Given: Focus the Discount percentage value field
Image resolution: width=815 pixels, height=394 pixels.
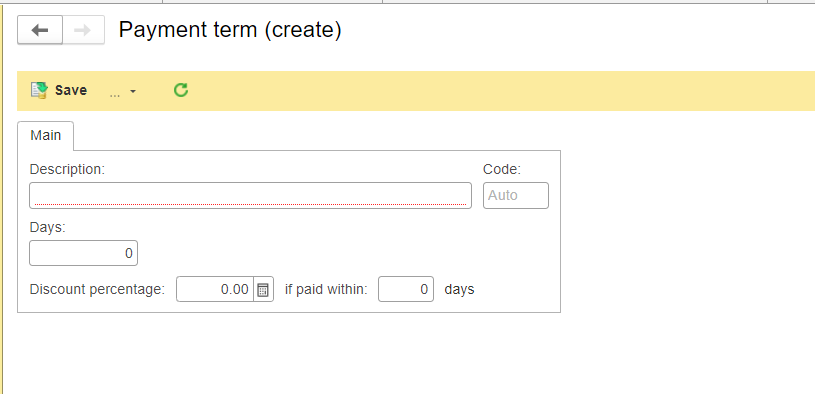Looking at the screenshot, I should [x=215, y=289].
